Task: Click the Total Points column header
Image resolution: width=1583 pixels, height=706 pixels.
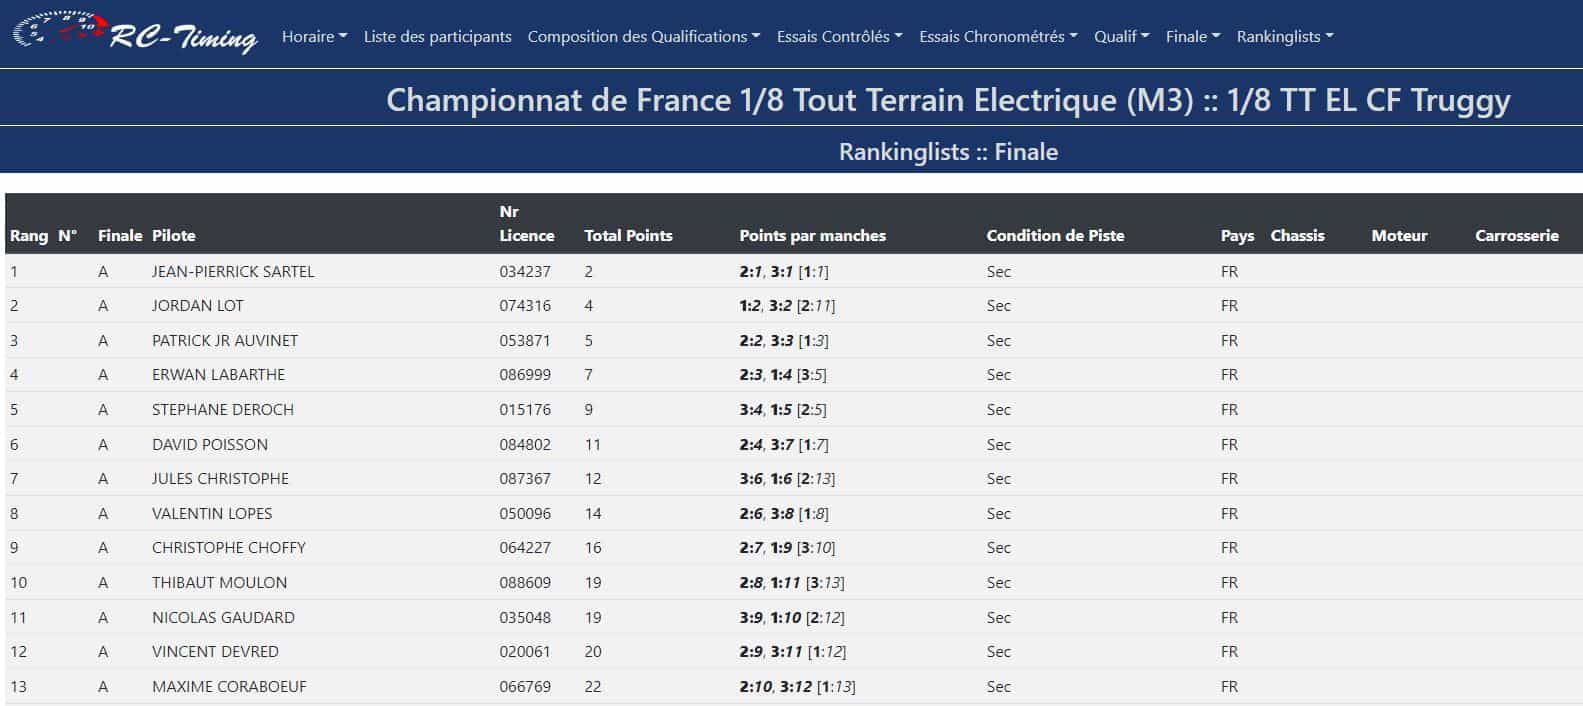Action: click(x=628, y=236)
